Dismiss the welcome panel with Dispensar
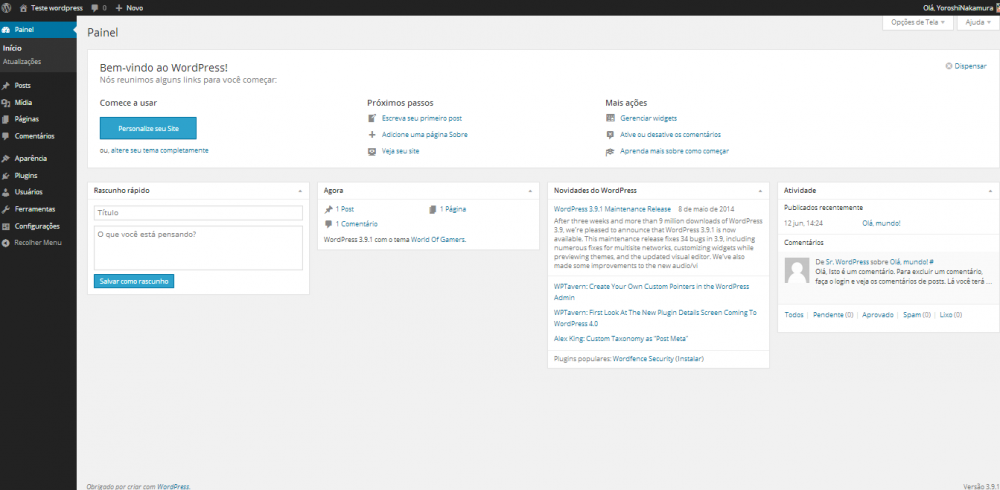Image resolution: width=1000 pixels, height=490 pixels. [965, 66]
